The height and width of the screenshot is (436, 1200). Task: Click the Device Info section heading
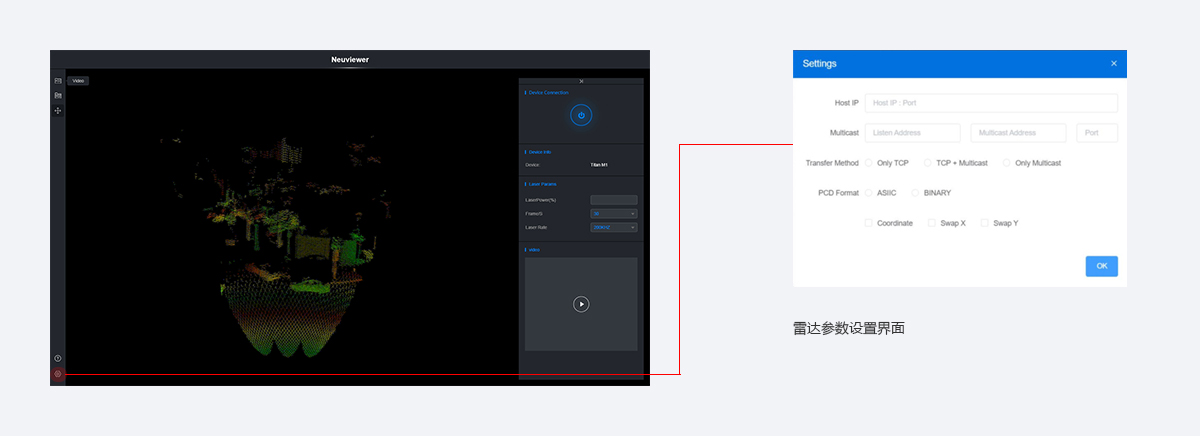click(x=539, y=152)
